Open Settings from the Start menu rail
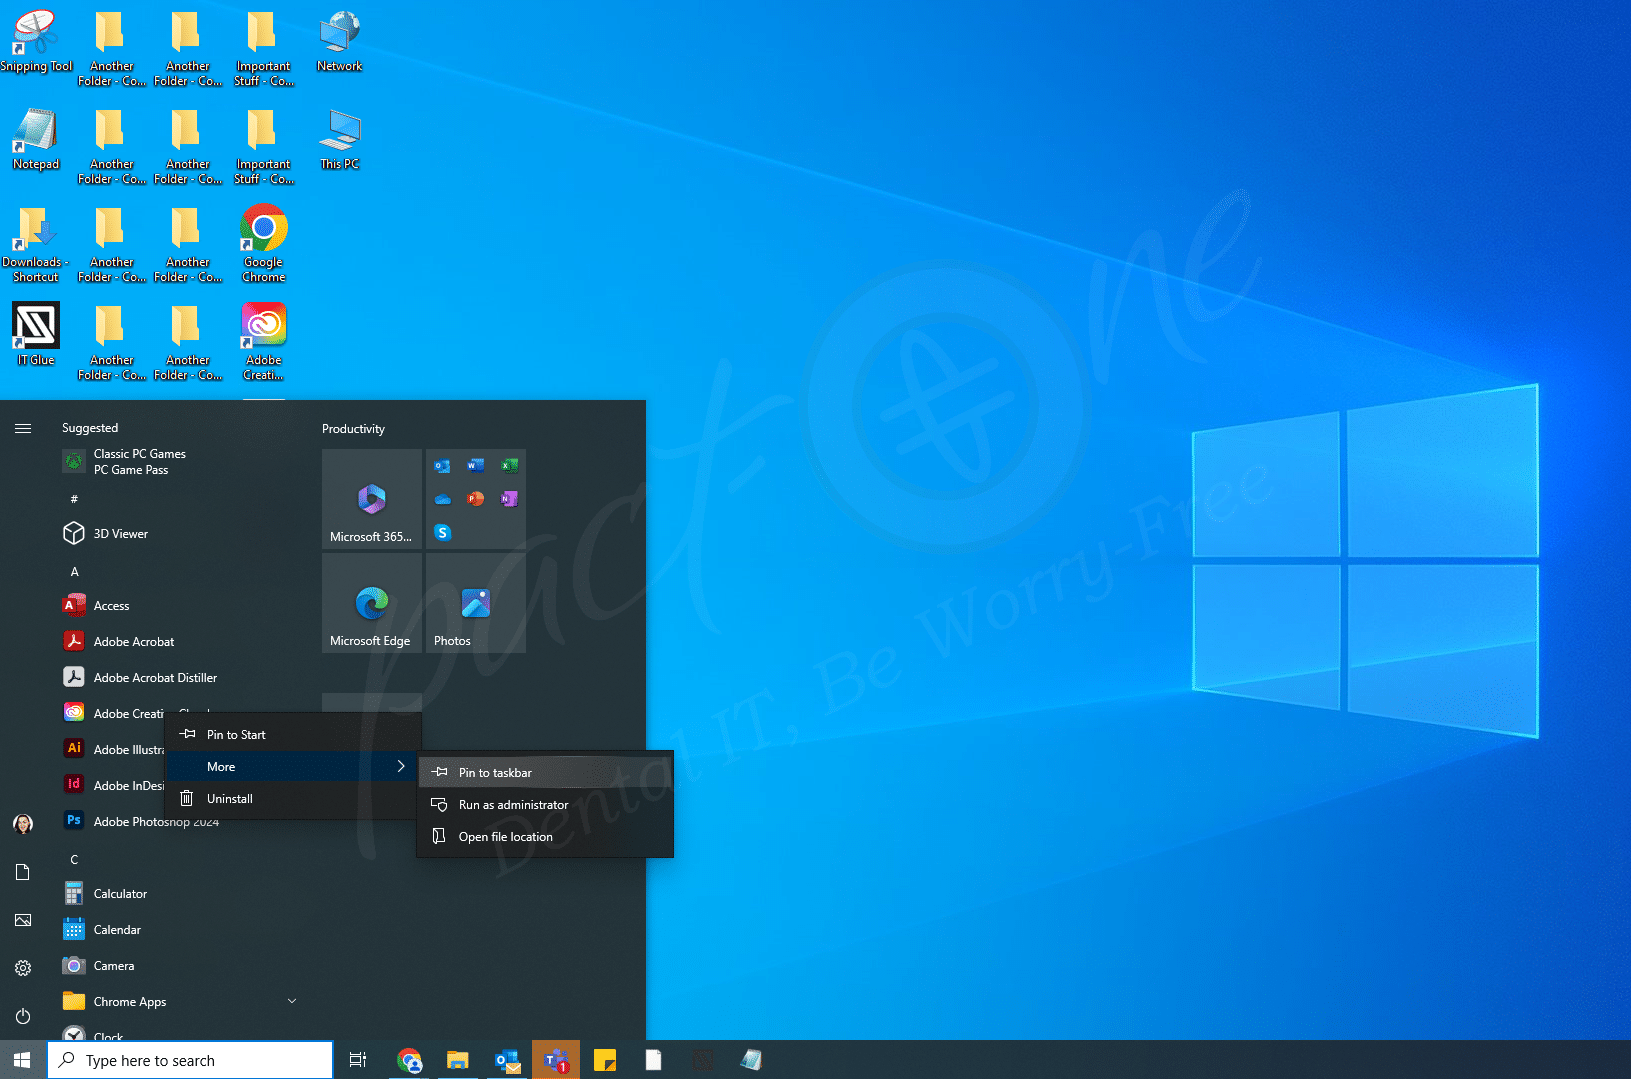This screenshot has height=1079, width=1631. [x=23, y=968]
